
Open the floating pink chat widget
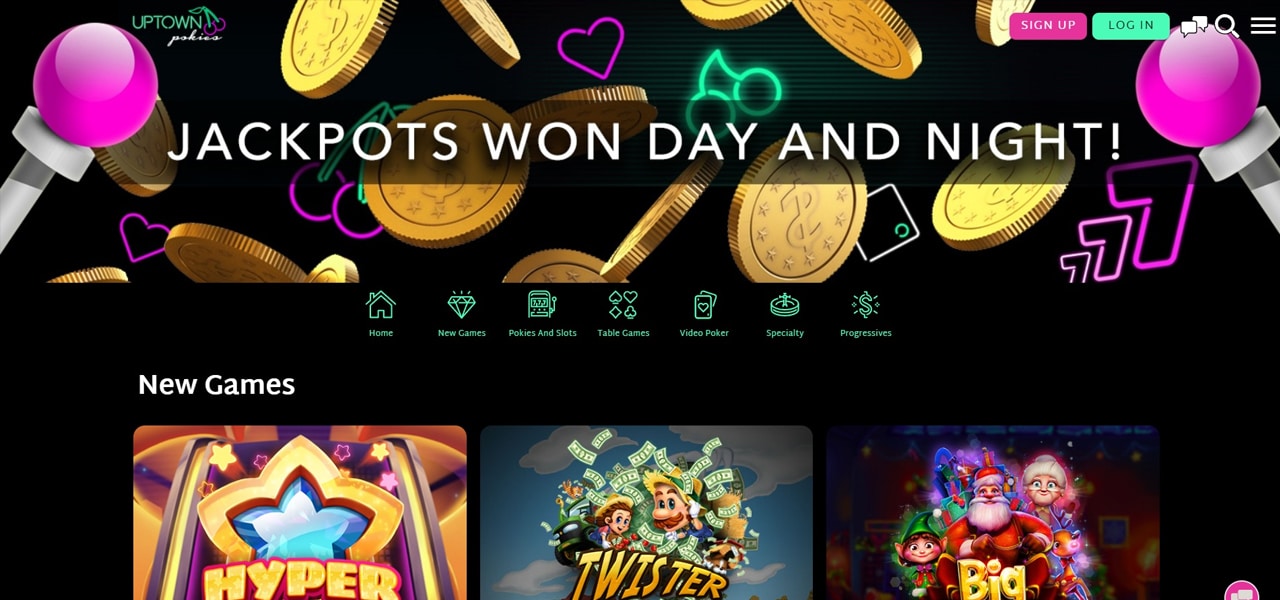tap(1242, 591)
